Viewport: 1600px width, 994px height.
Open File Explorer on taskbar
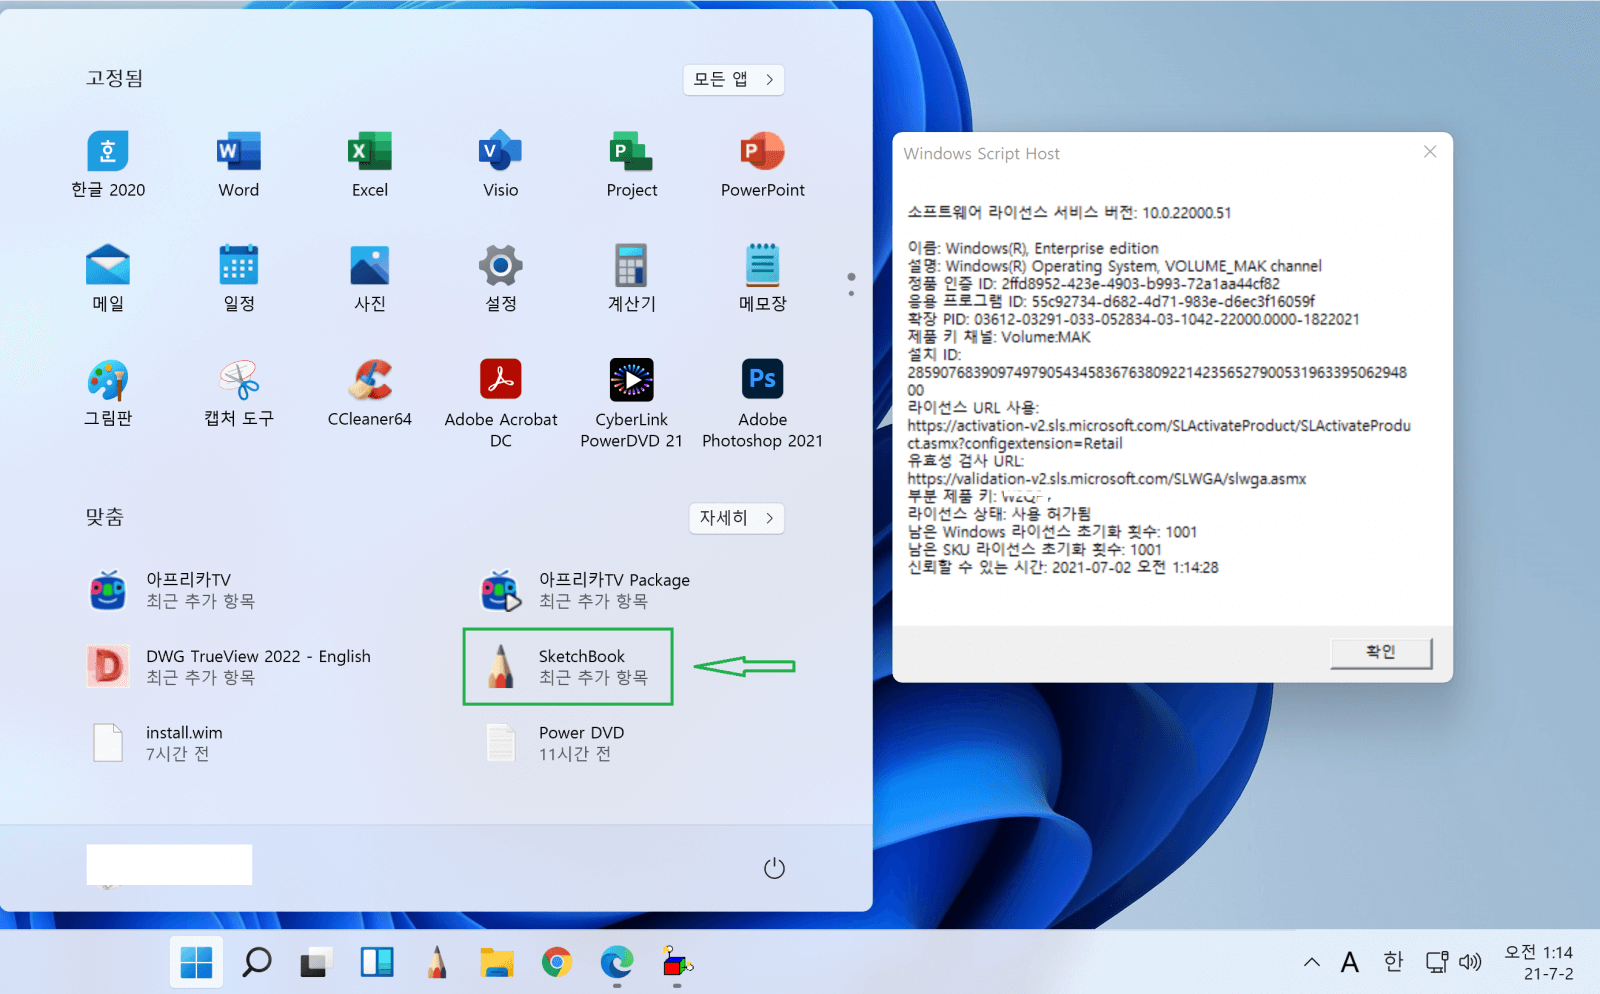[x=497, y=962]
